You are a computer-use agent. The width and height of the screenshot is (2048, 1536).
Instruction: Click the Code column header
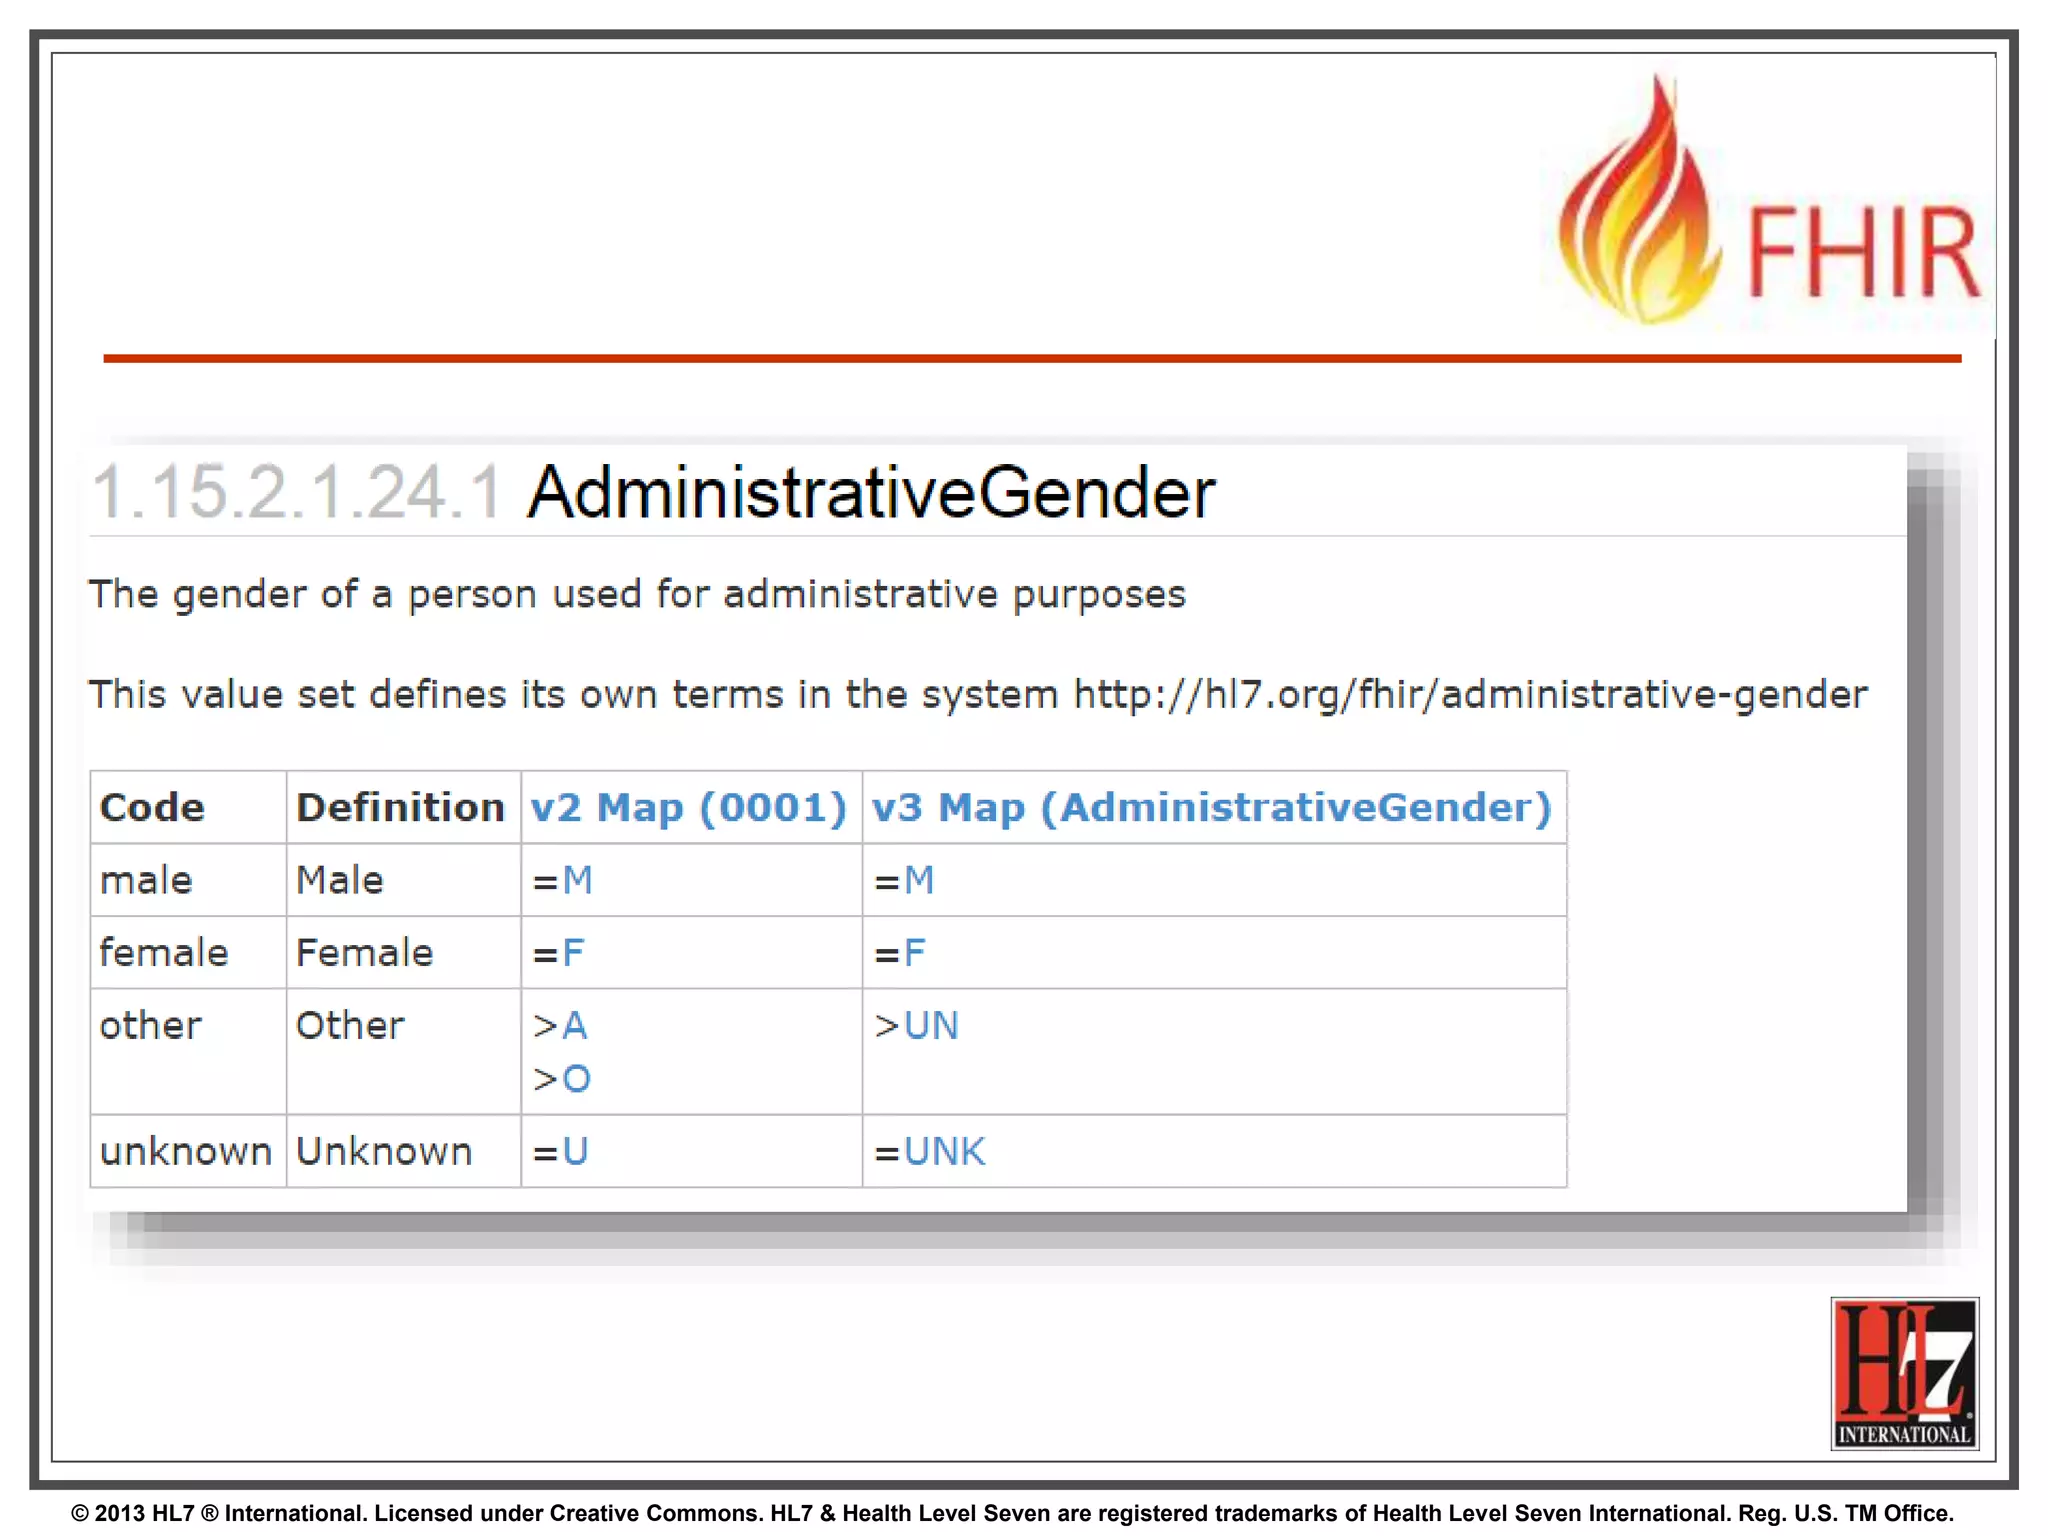coord(152,807)
